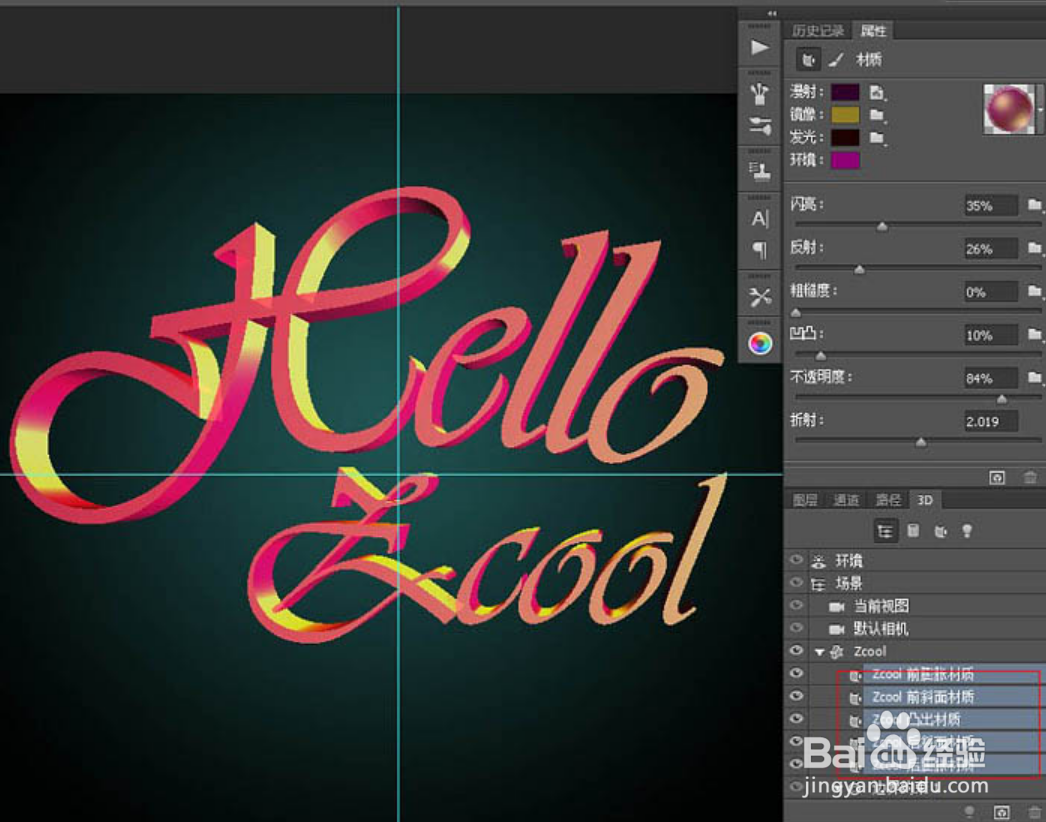Open texture folder for 不透明度 opacity

tap(1035, 378)
